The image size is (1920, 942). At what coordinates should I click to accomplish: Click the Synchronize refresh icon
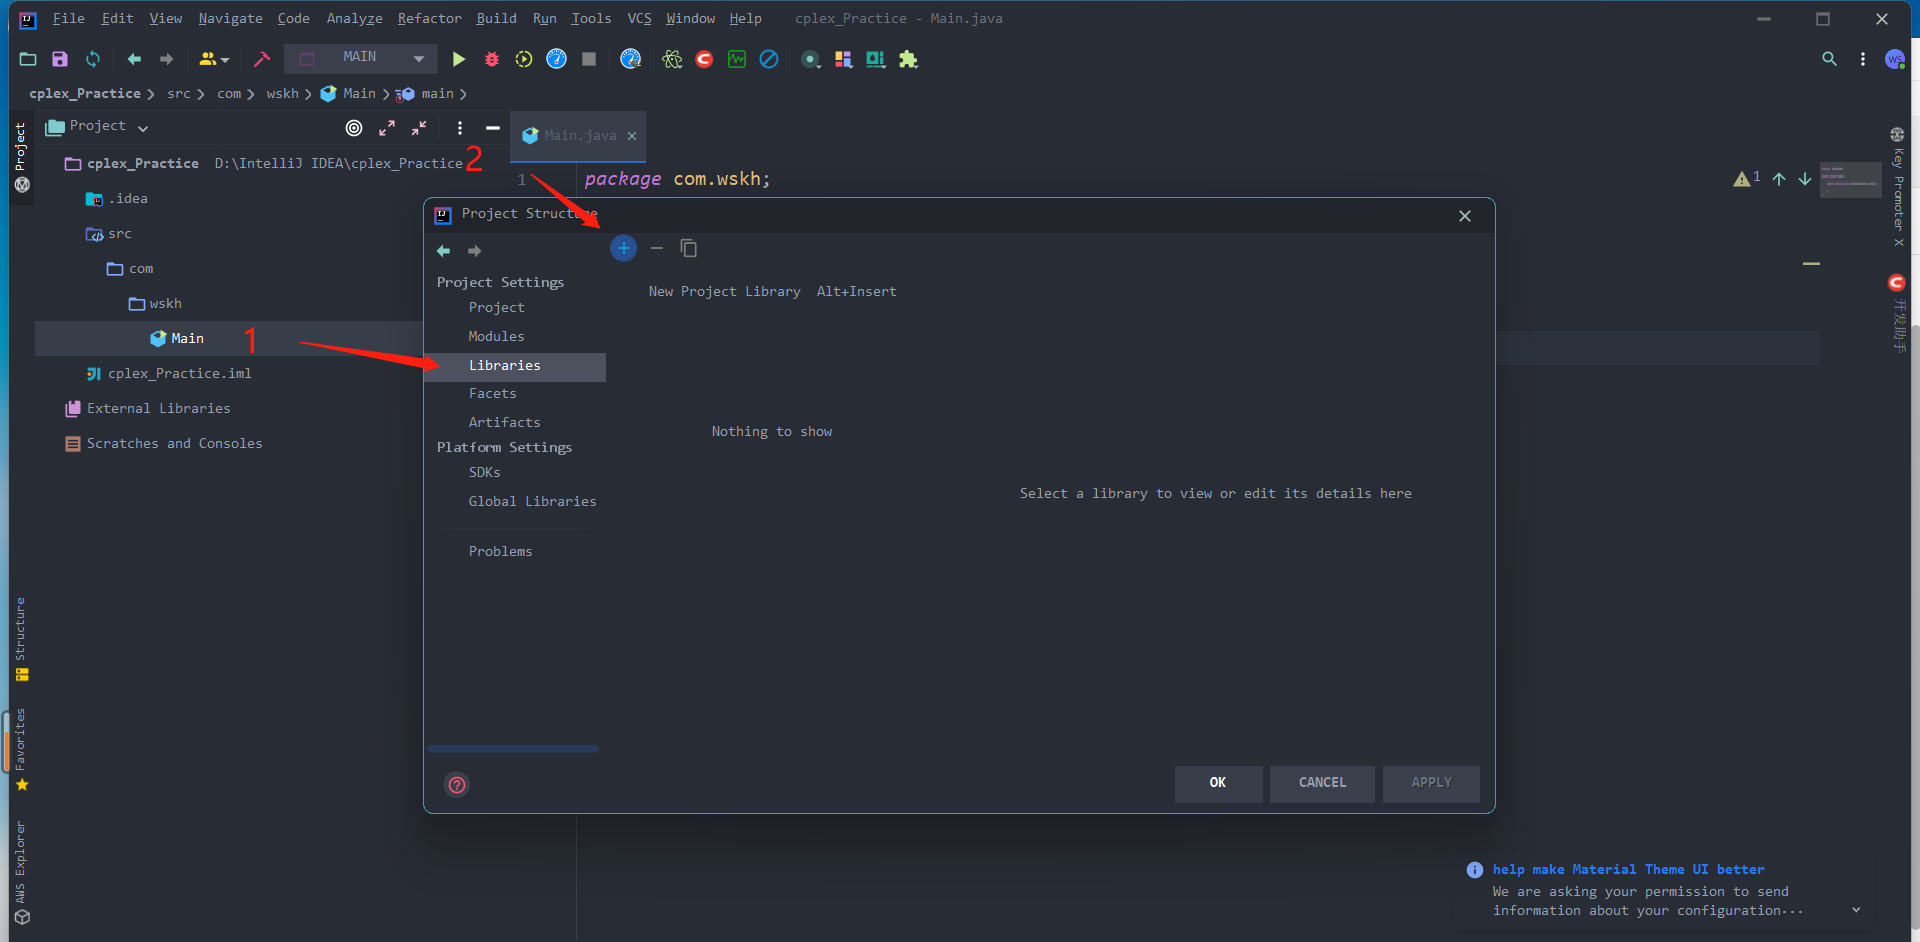pyautogui.click(x=93, y=59)
